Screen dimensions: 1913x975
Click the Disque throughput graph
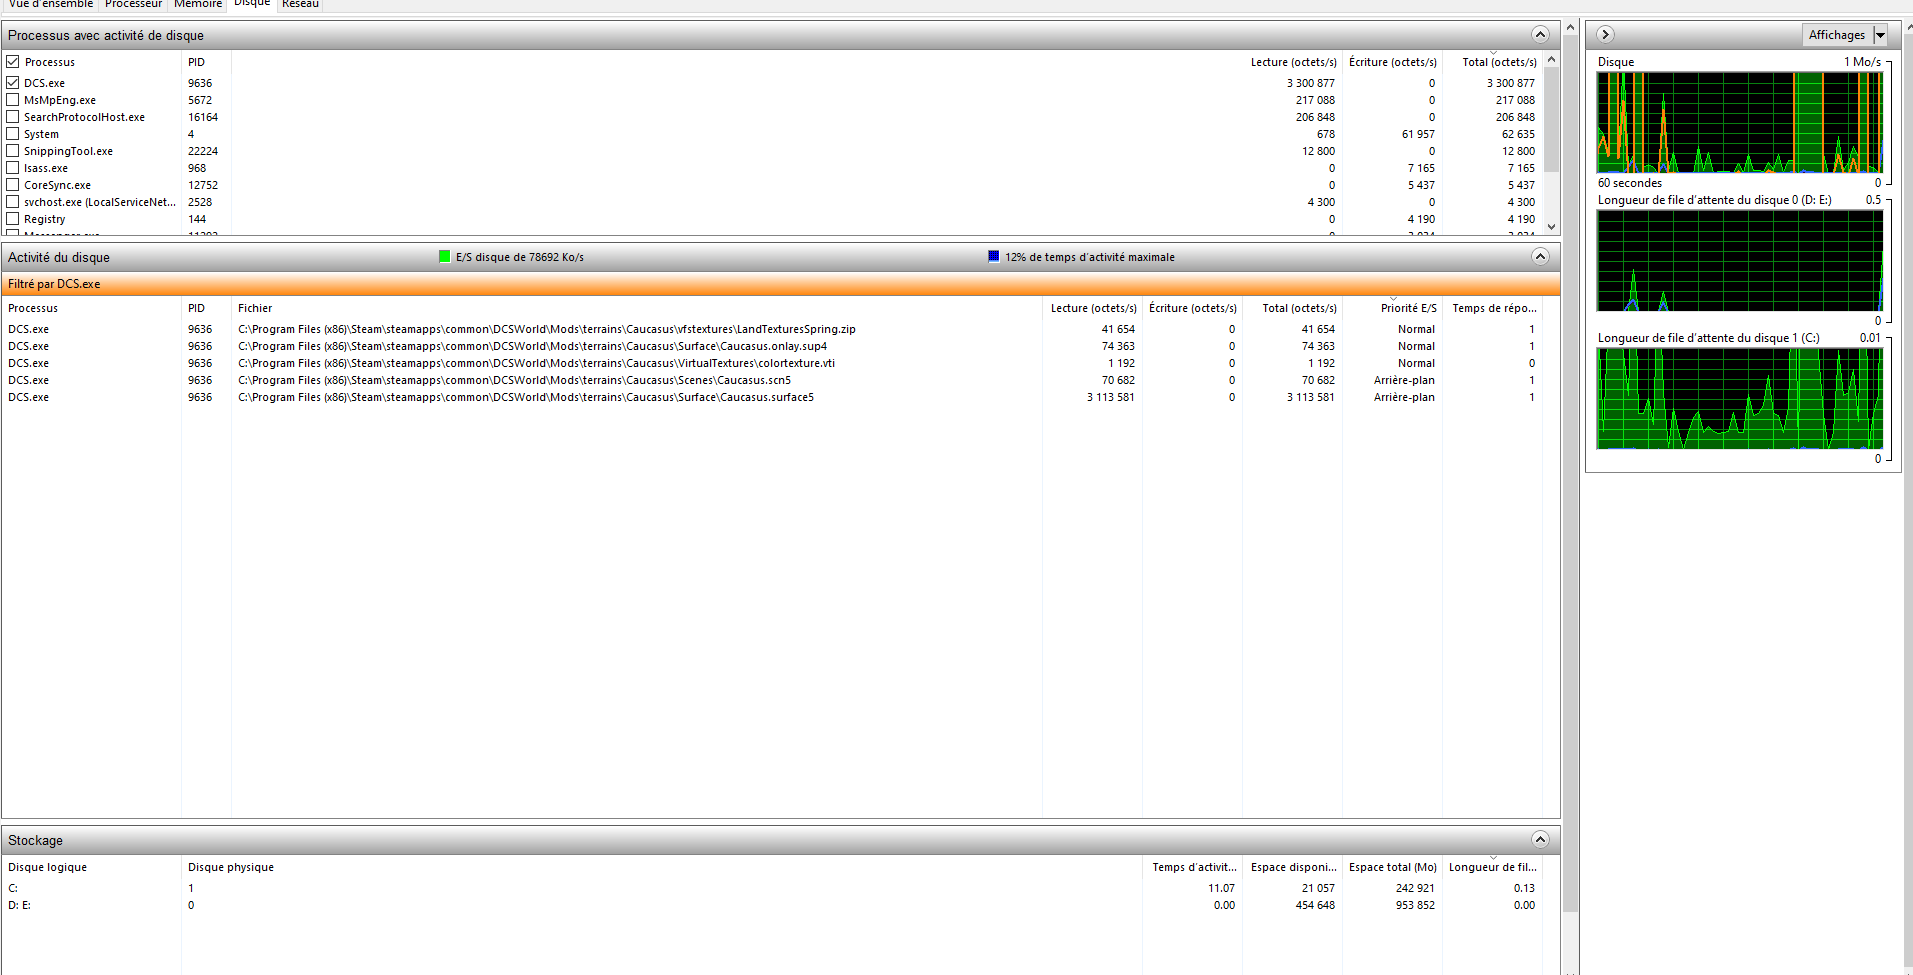[1740, 122]
